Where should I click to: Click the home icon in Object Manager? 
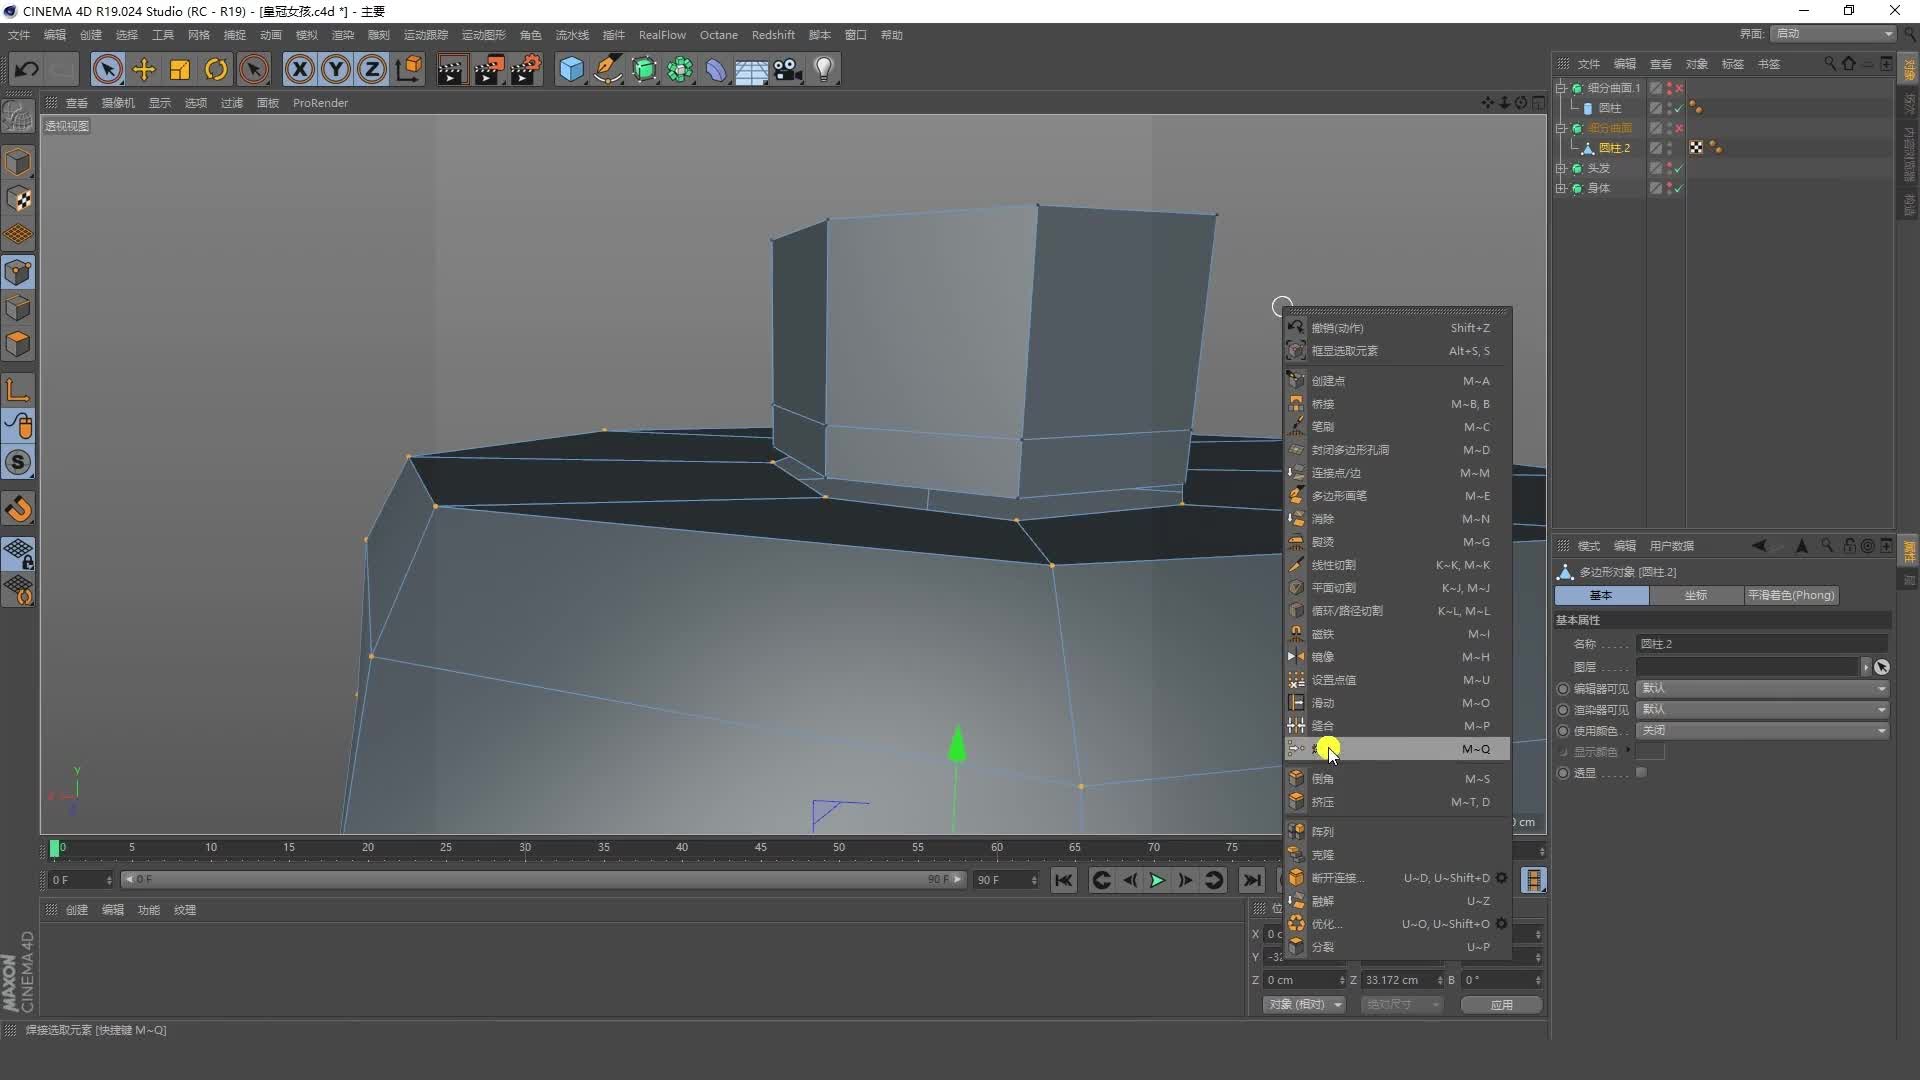1848,63
